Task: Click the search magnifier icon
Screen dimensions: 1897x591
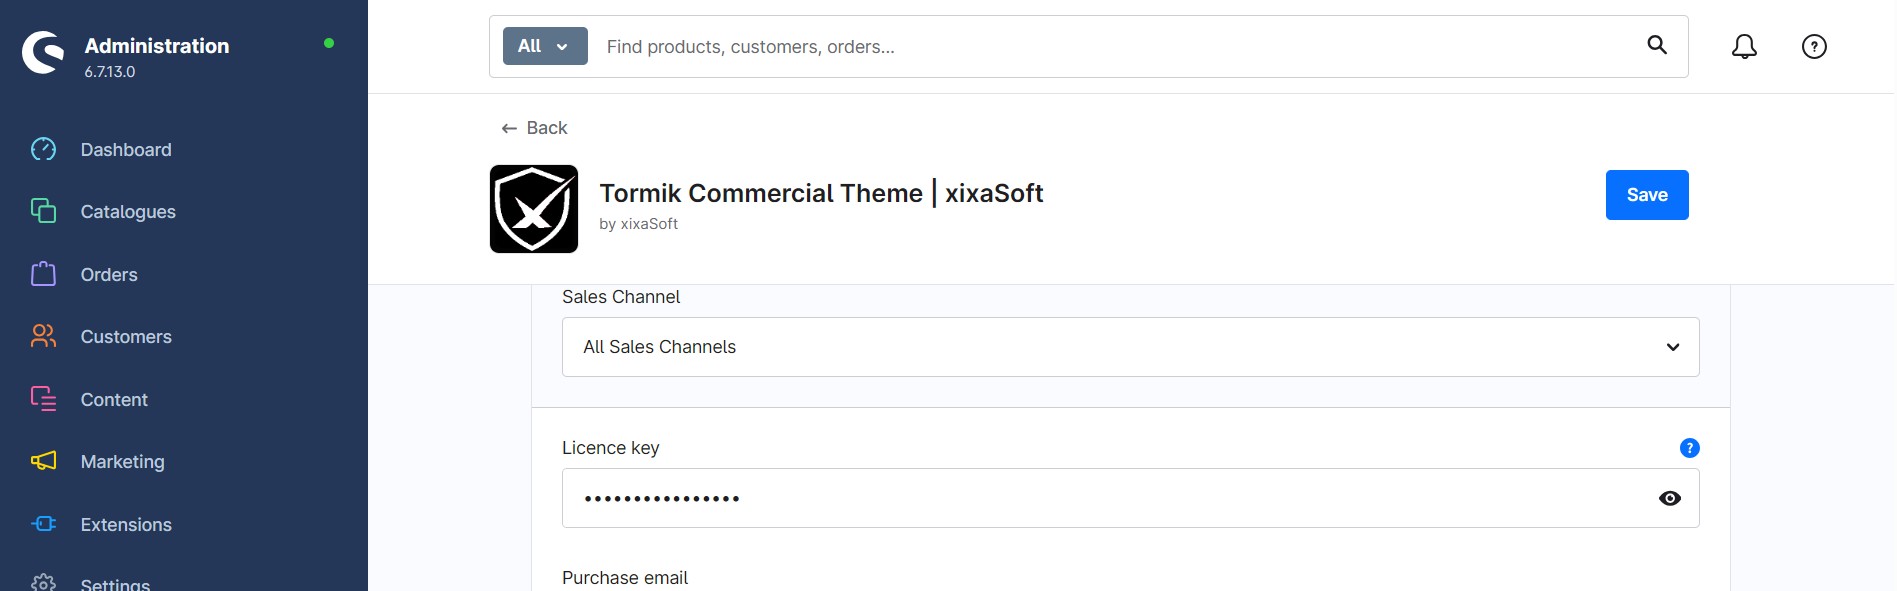Action: (x=1657, y=45)
